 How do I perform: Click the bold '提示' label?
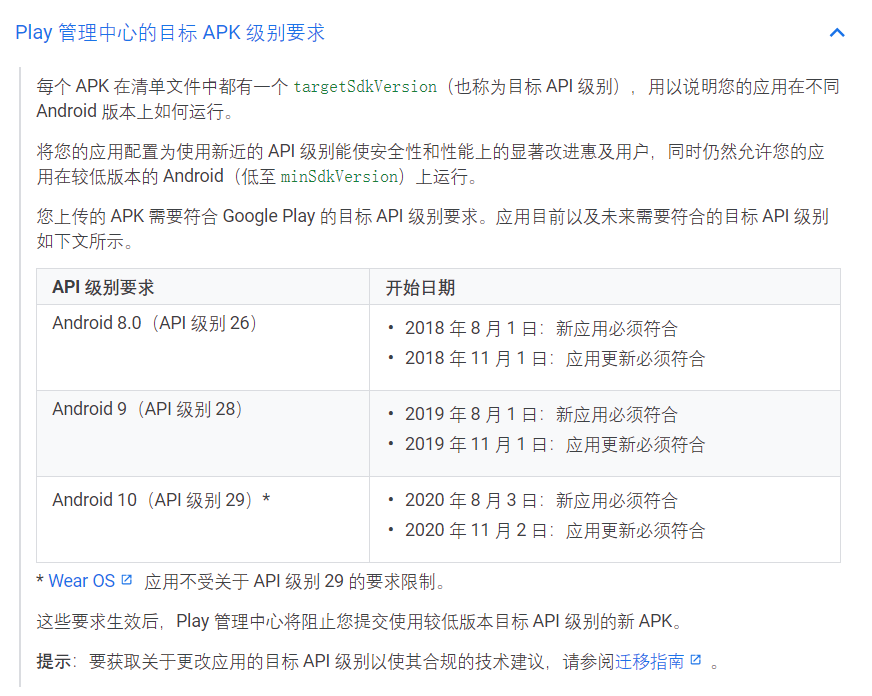coord(53,662)
